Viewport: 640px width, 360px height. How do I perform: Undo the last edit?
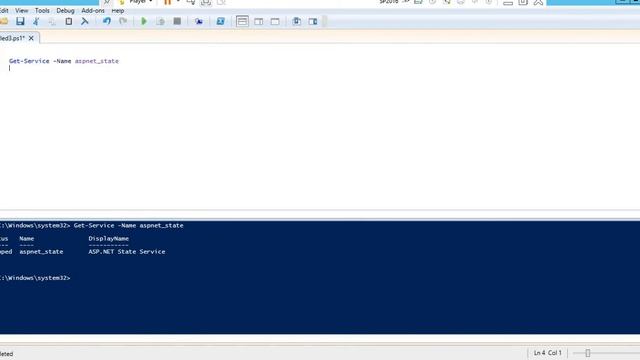click(x=107, y=21)
